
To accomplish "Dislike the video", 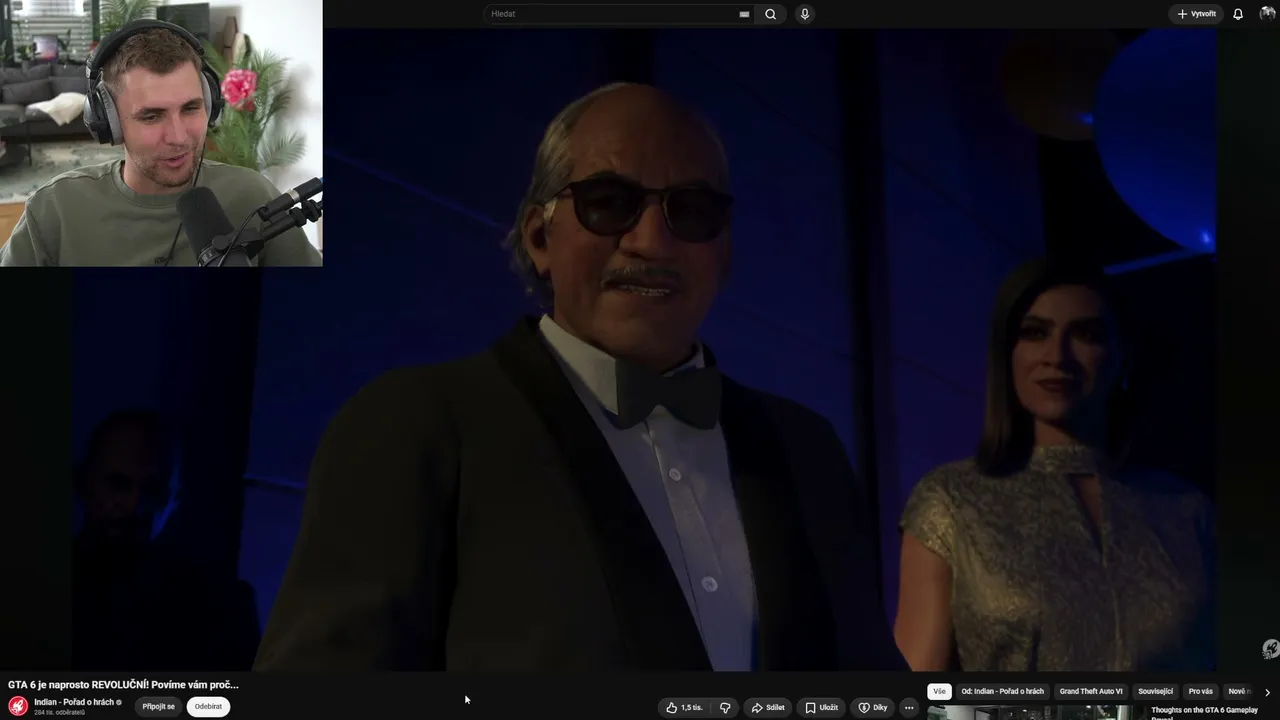I will (725, 707).
